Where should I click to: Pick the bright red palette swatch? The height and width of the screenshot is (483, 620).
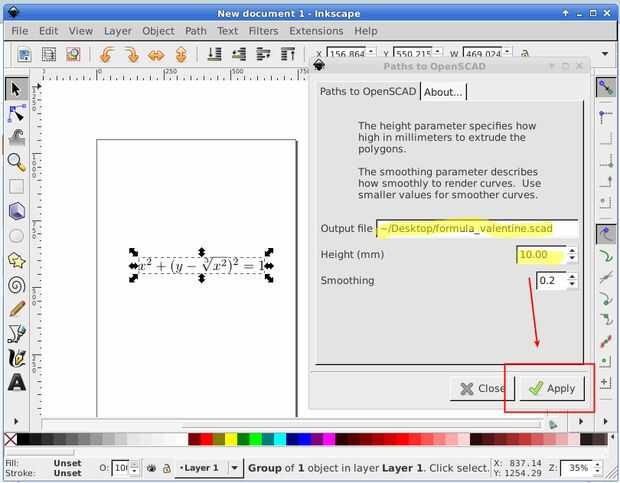(206, 439)
